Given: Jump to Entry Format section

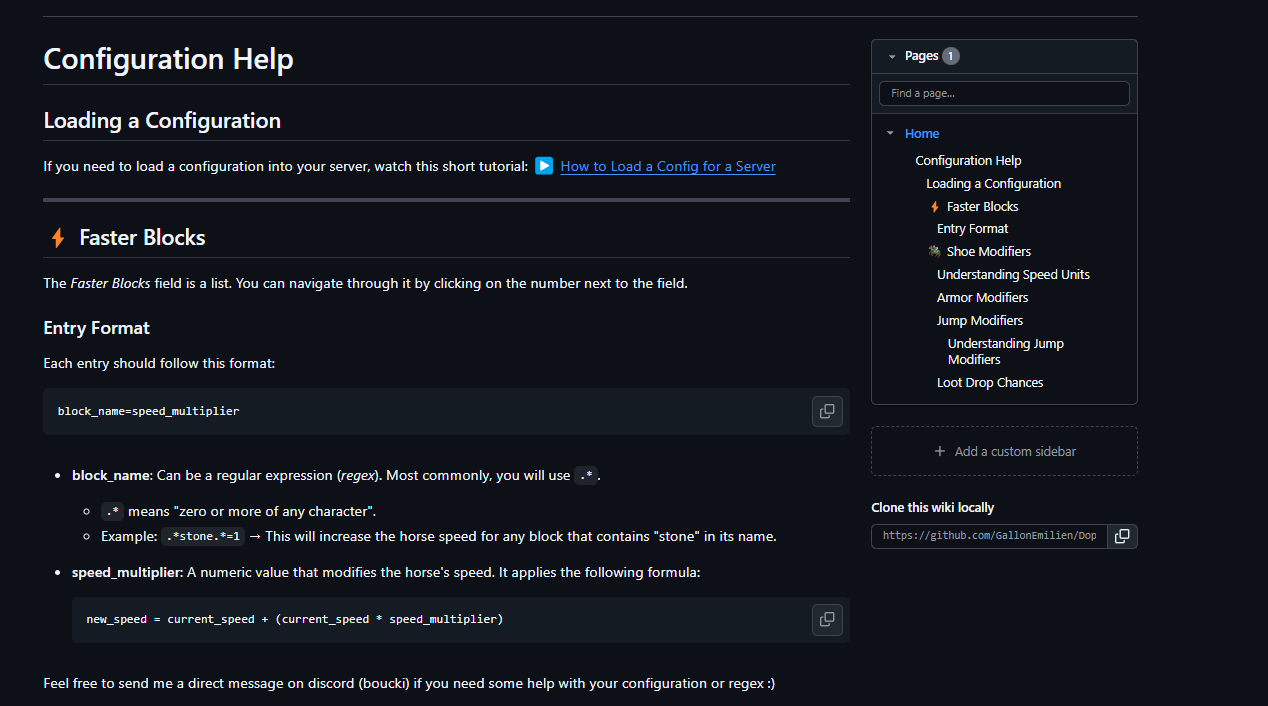Looking at the screenshot, I should [x=972, y=229].
